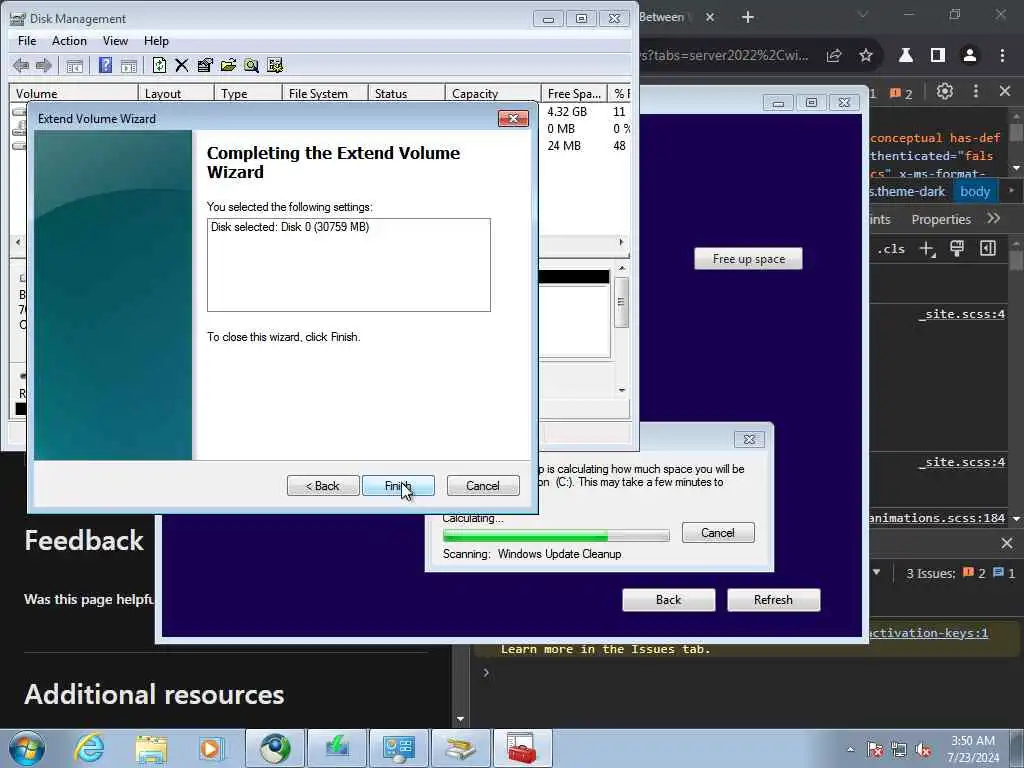Click the < Back button in the Extend Volume Wizard
Viewport: 1024px width, 768px height.
[x=323, y=486]
